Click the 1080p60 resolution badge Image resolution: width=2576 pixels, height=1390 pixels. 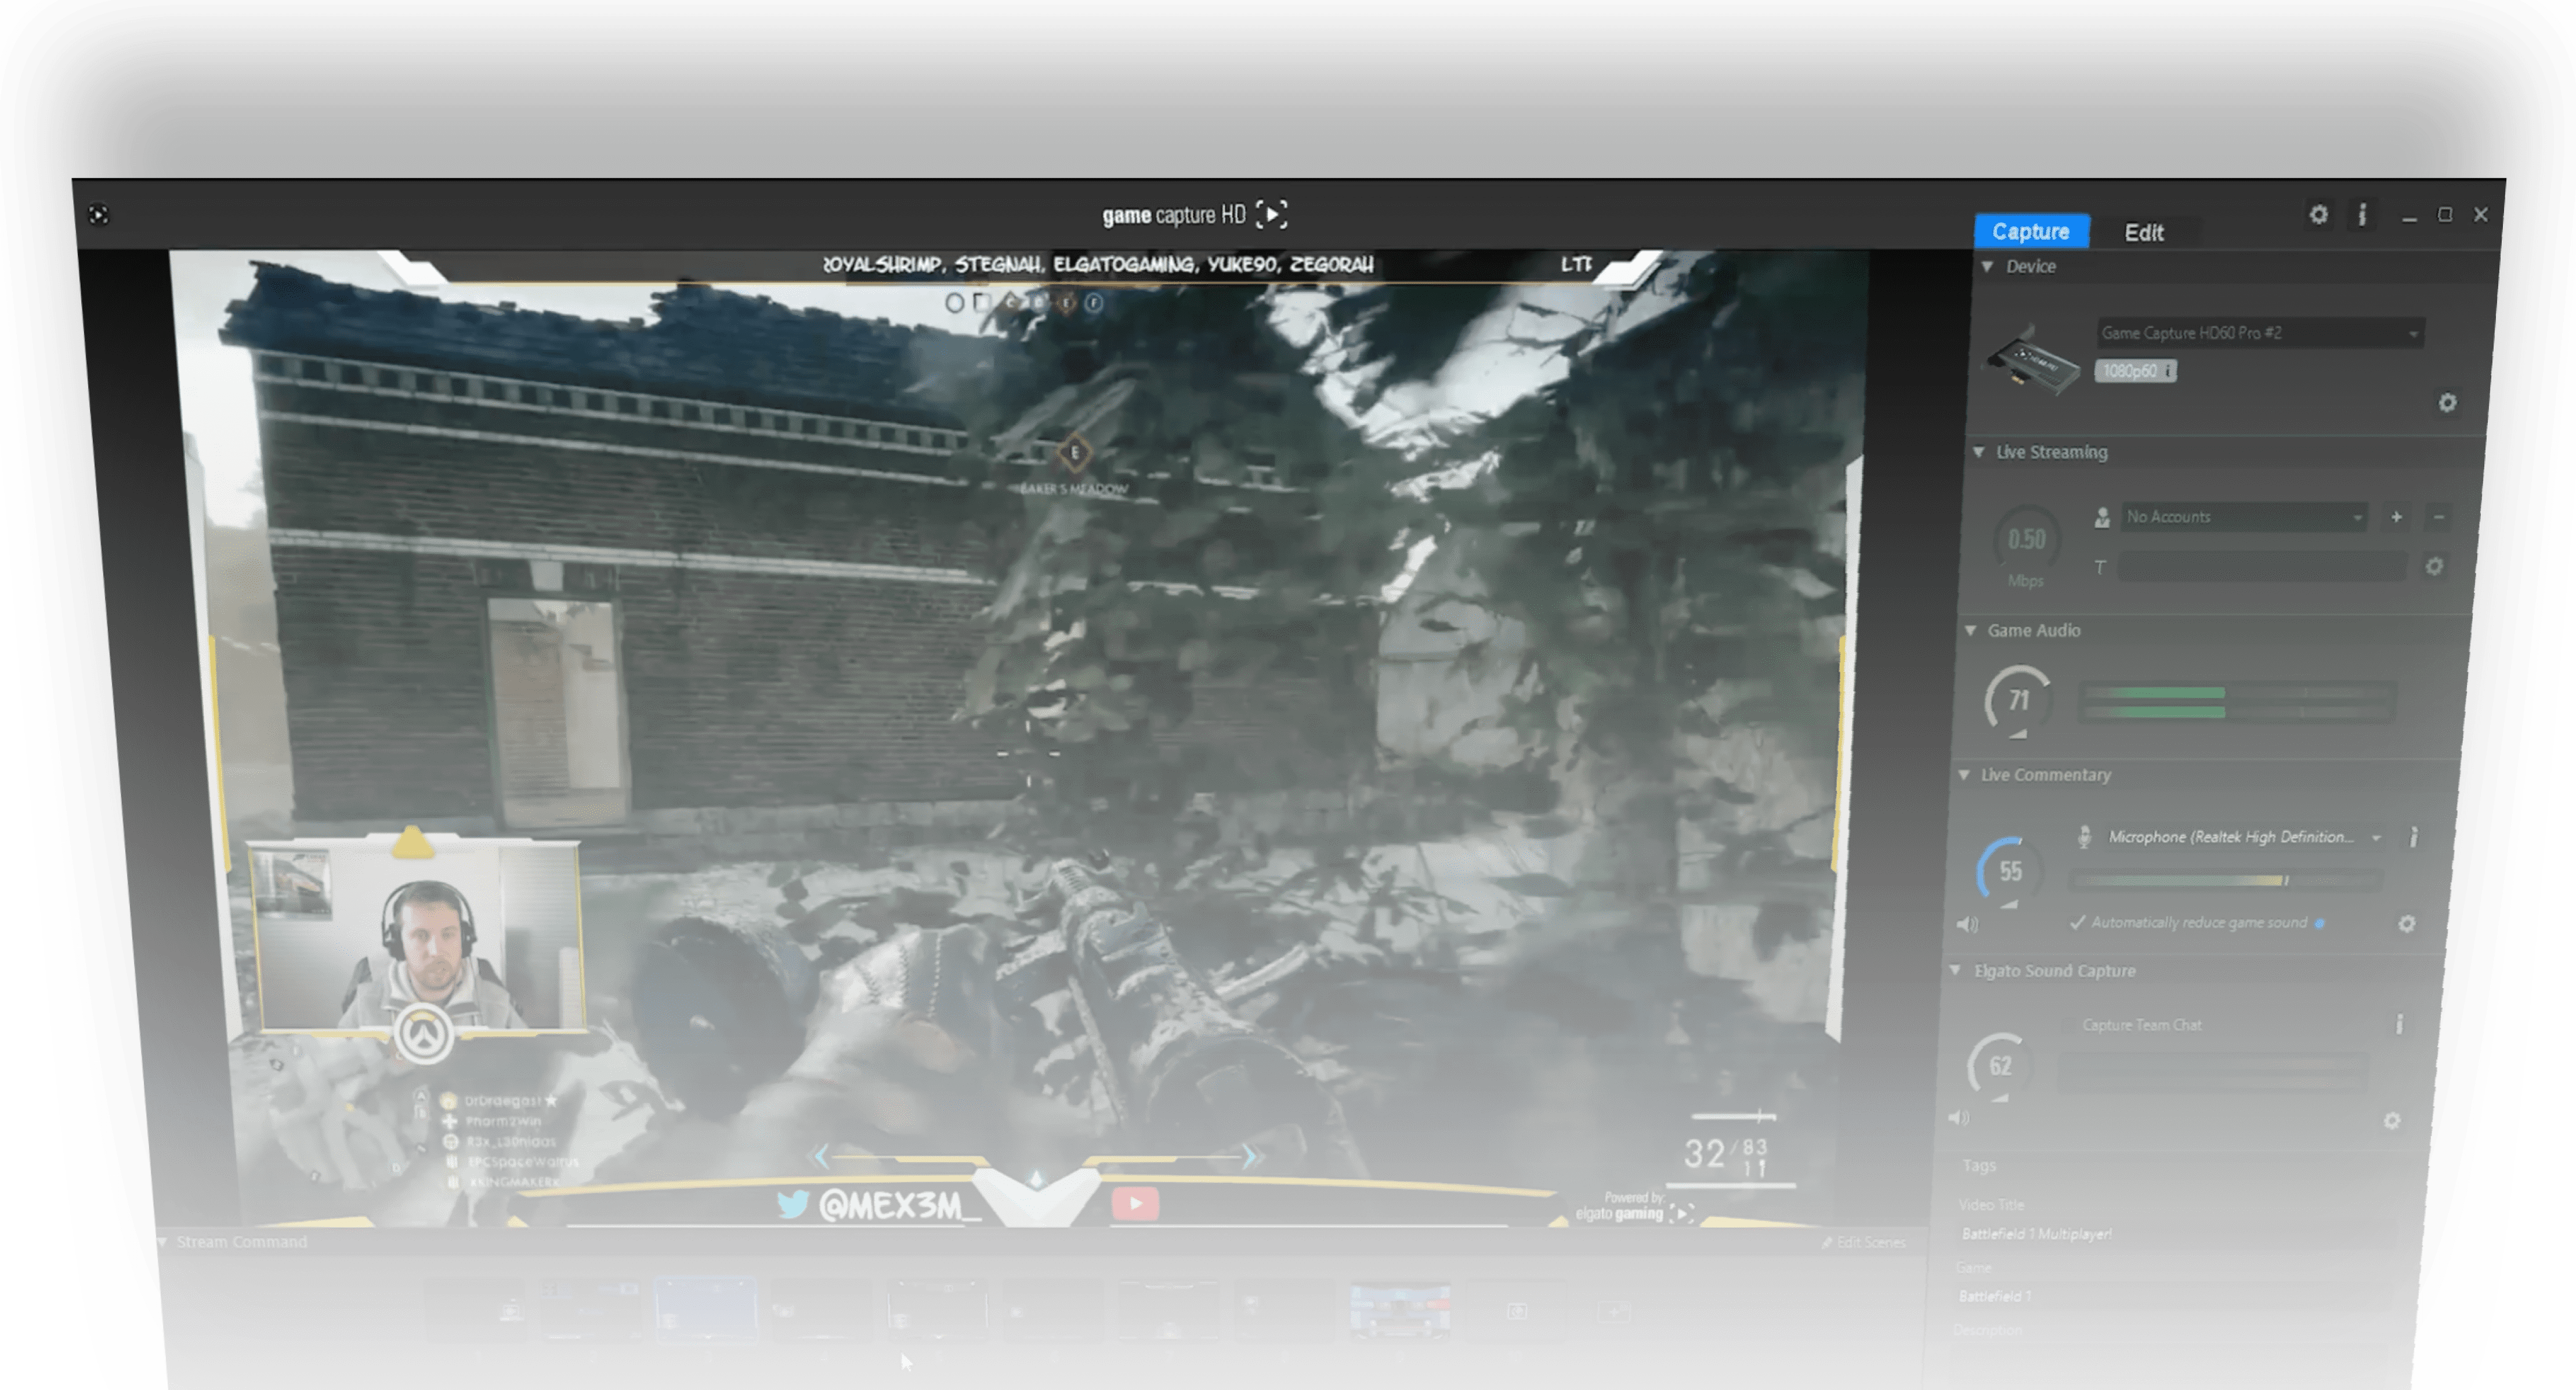(x=2135, y=371)
